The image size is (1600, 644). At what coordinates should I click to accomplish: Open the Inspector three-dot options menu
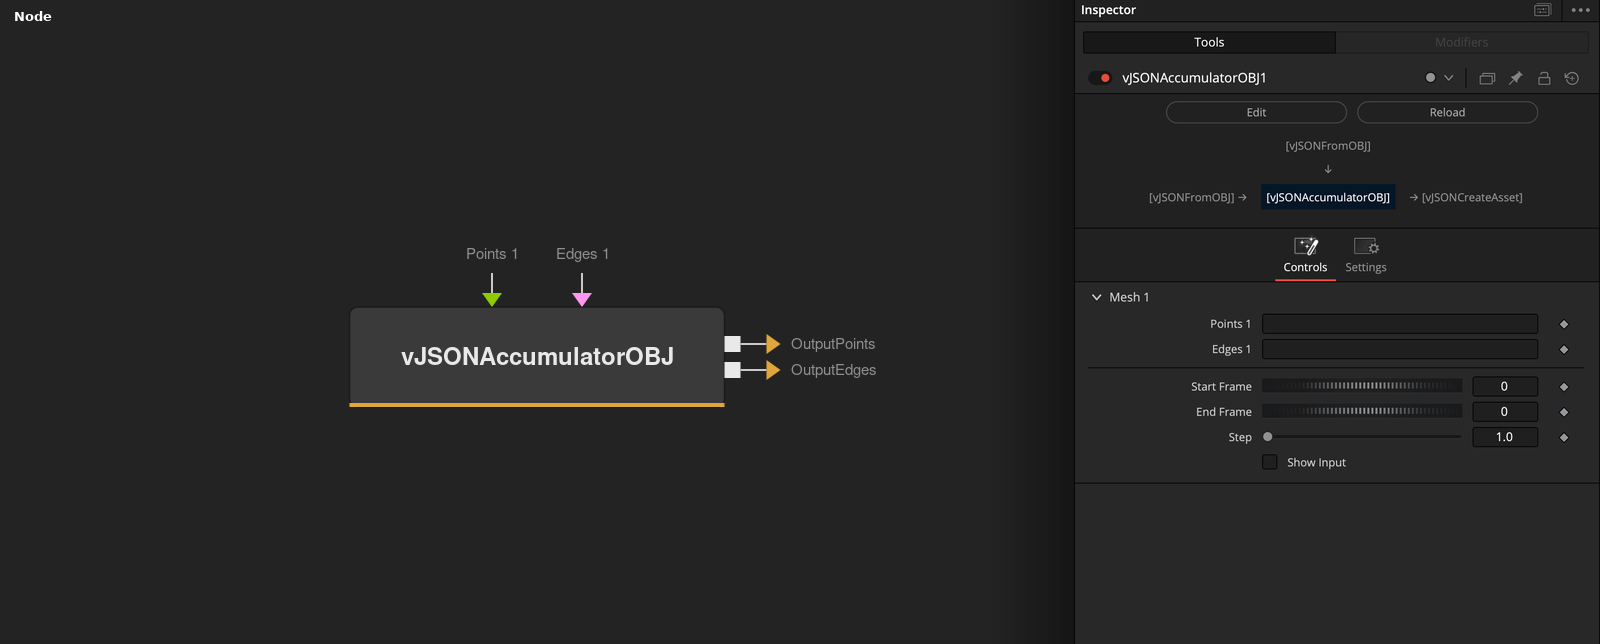pos(1580,10)
